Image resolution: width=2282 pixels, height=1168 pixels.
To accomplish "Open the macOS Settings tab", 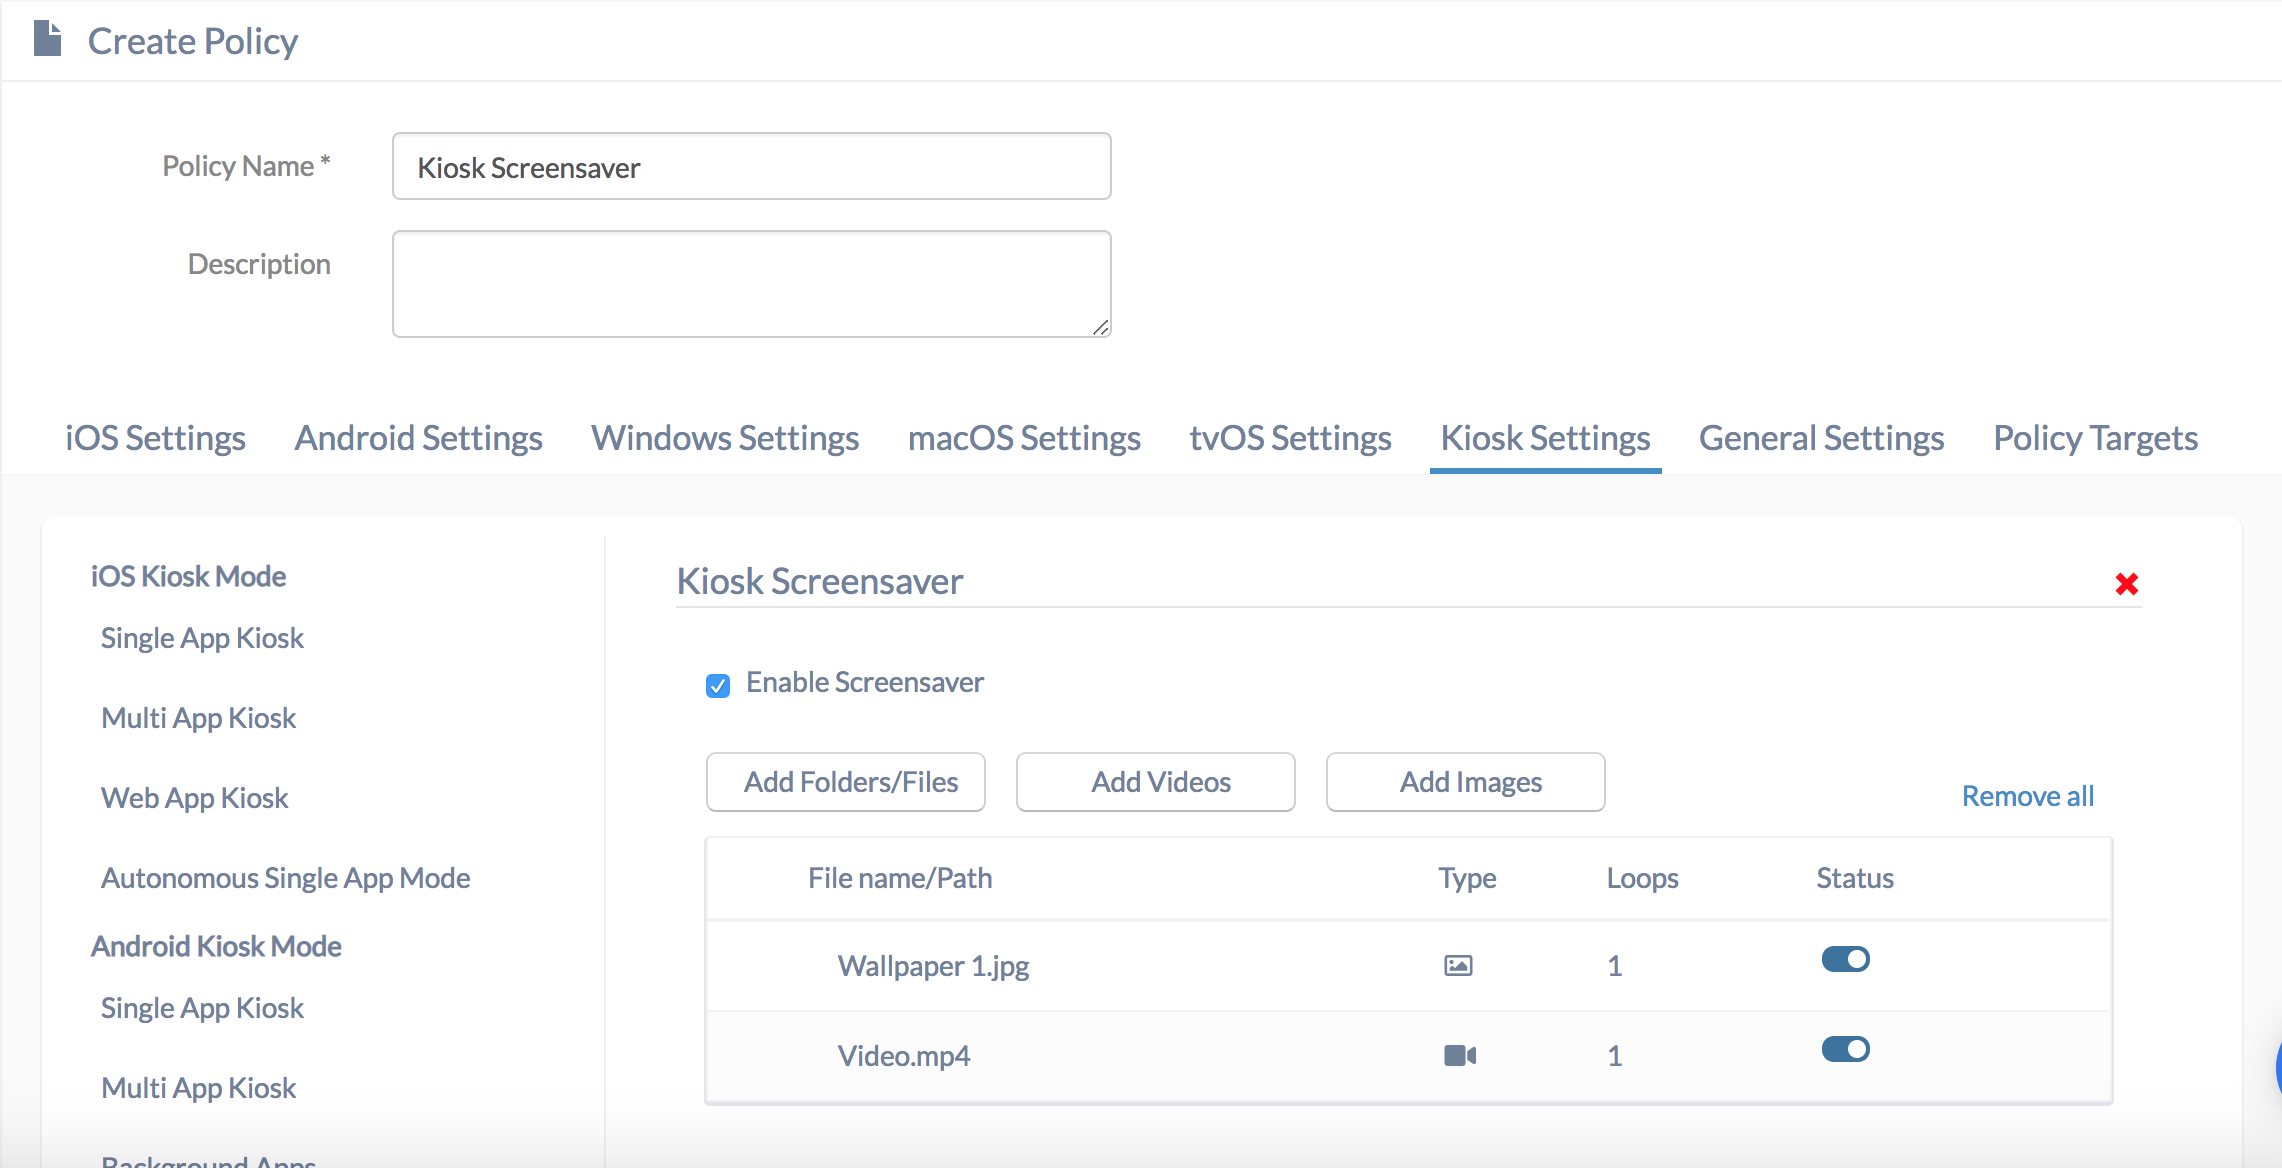I will click(1024, 438).
